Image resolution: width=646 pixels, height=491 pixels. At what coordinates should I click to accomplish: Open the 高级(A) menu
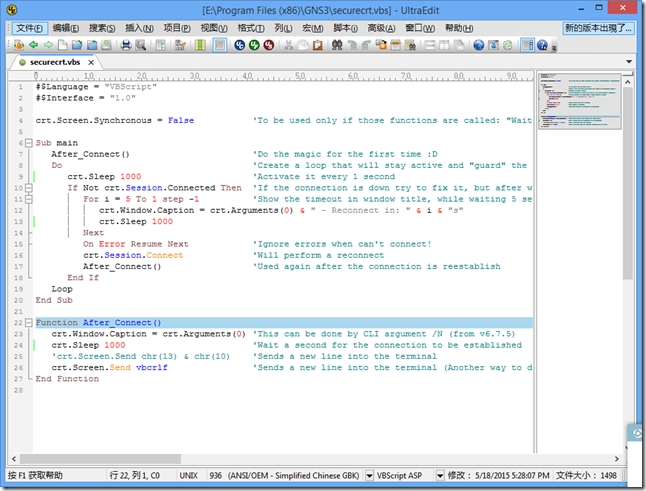click(x=382, y=28)
